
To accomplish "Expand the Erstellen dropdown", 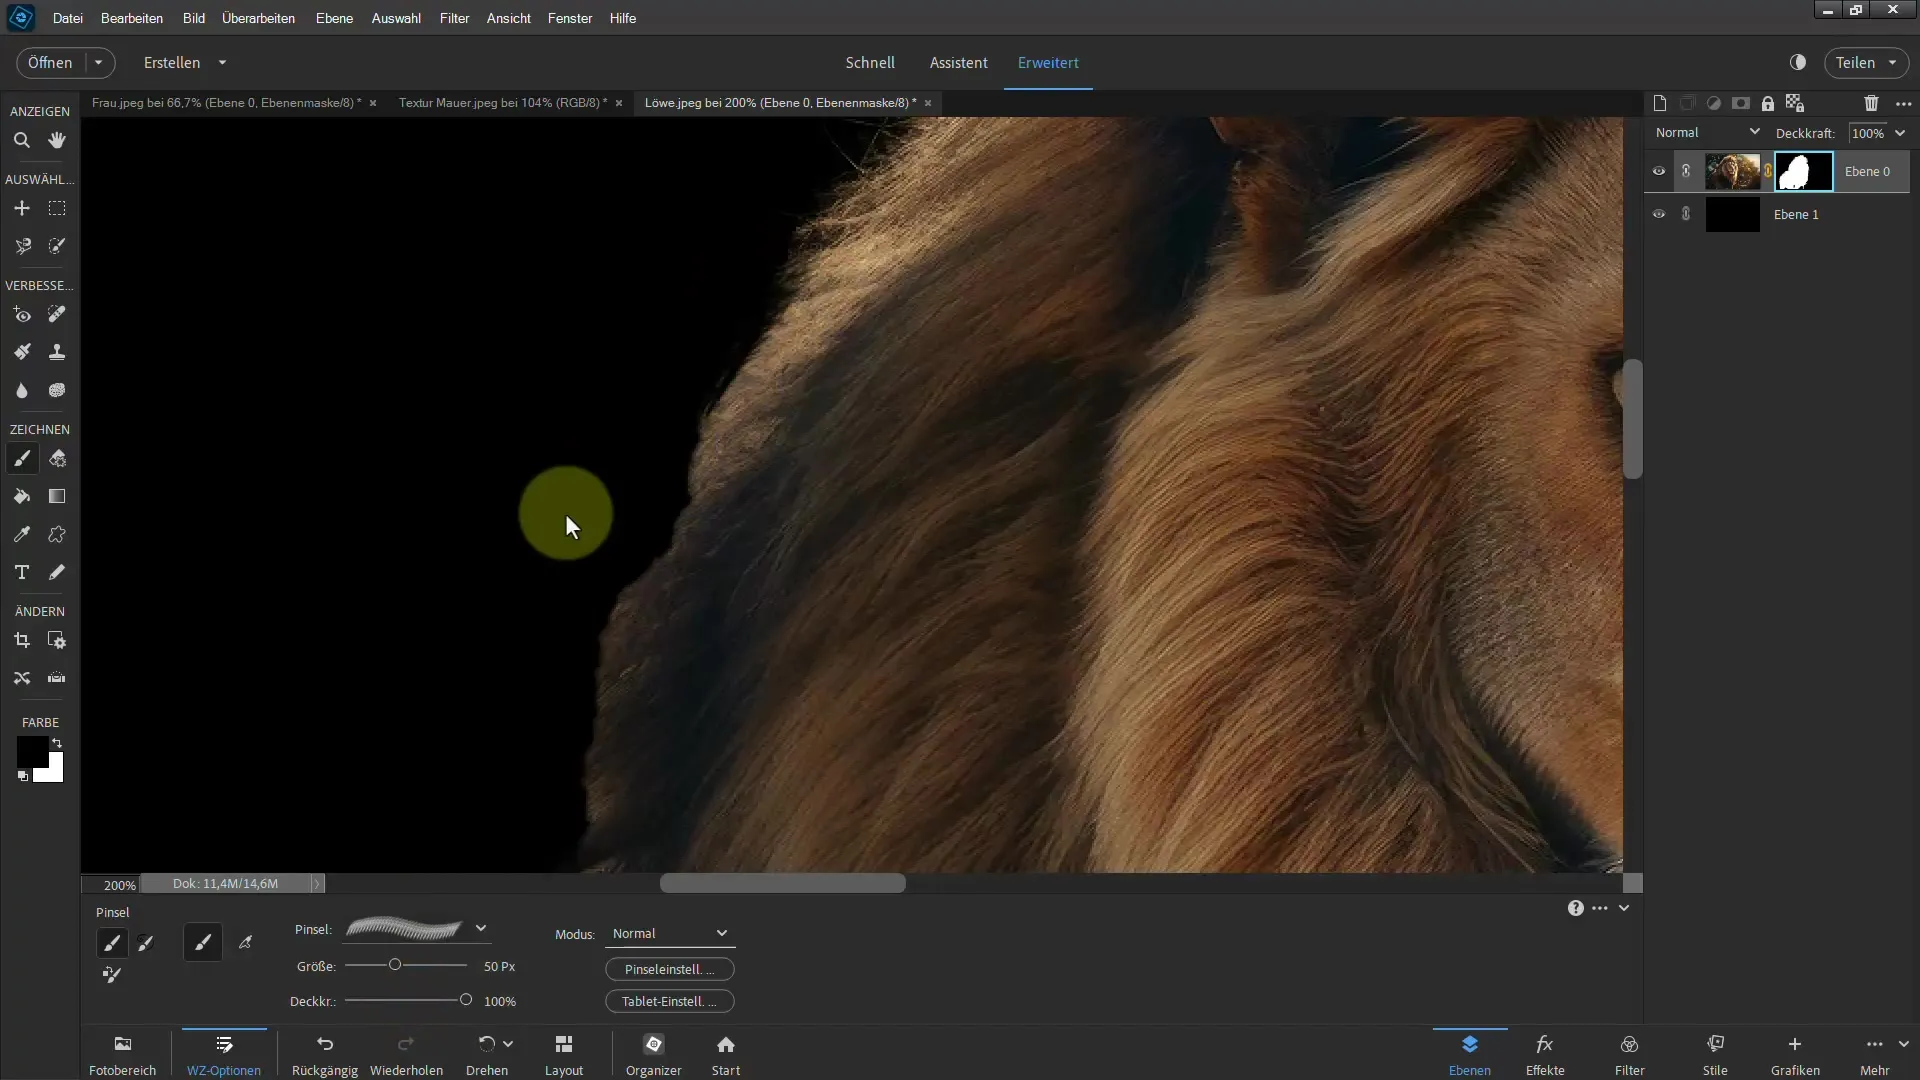I will click(x=222, y=62).
